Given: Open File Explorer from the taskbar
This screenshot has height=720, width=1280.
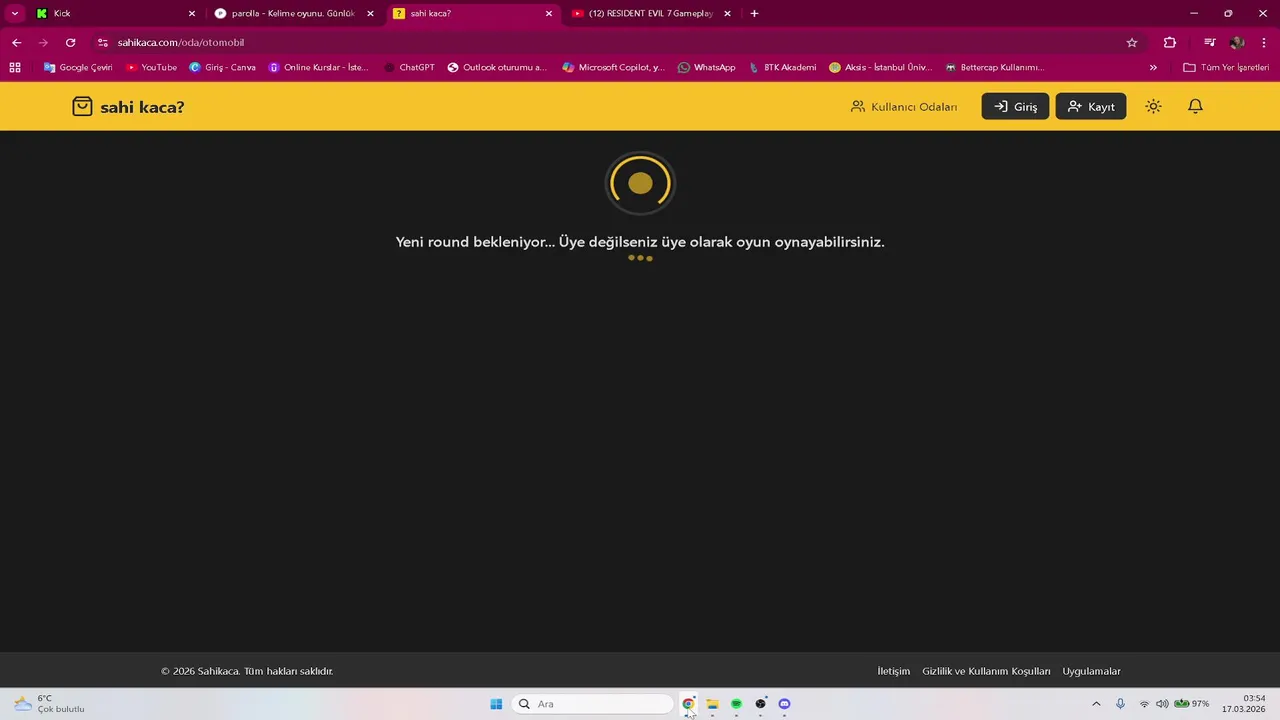Looking at the screenshot, I should [712, 704].
